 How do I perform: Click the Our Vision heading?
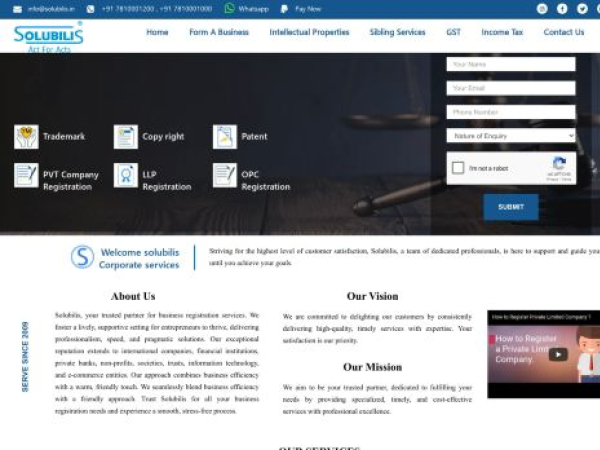click(x=372, y=296)
